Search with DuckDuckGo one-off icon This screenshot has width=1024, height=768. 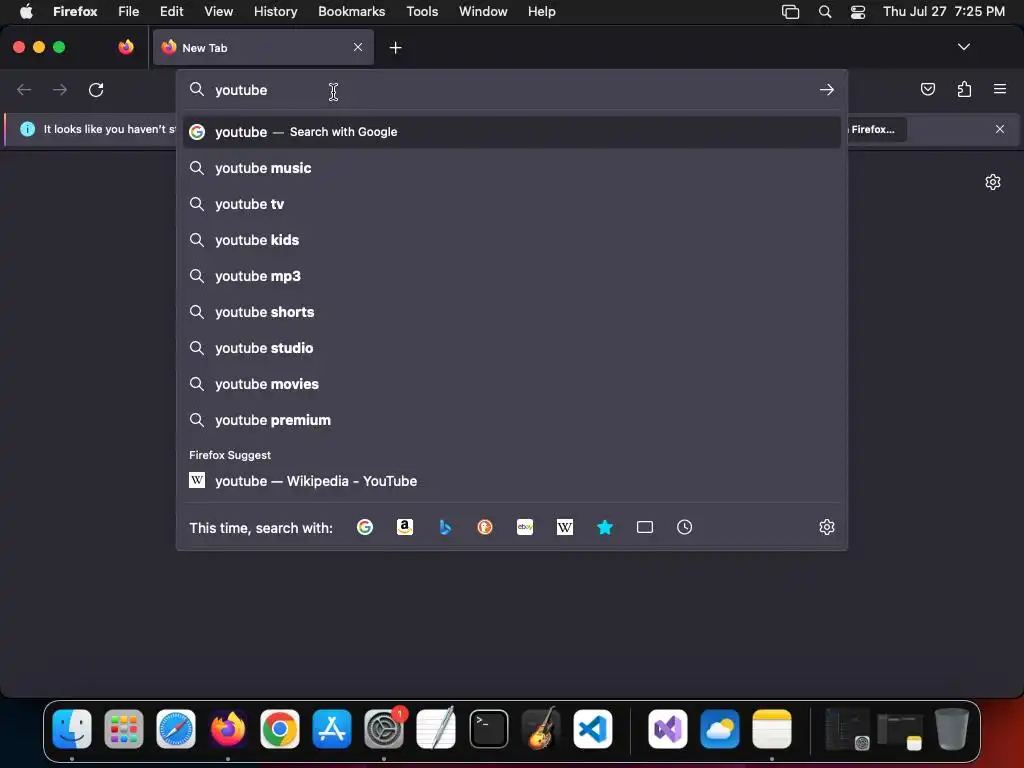click(x=485, y=527)
